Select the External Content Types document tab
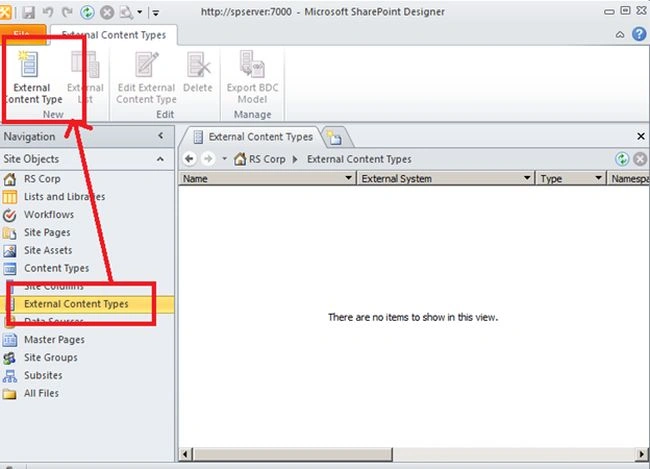 (253, 137)
